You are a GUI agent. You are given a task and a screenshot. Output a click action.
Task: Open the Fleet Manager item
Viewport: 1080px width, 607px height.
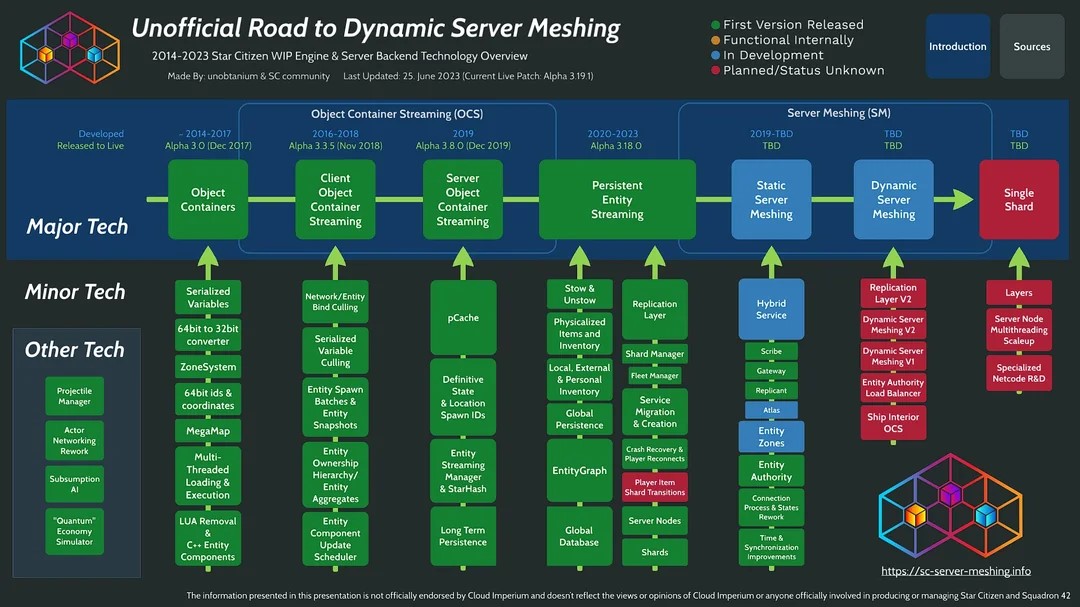(654, 375)
